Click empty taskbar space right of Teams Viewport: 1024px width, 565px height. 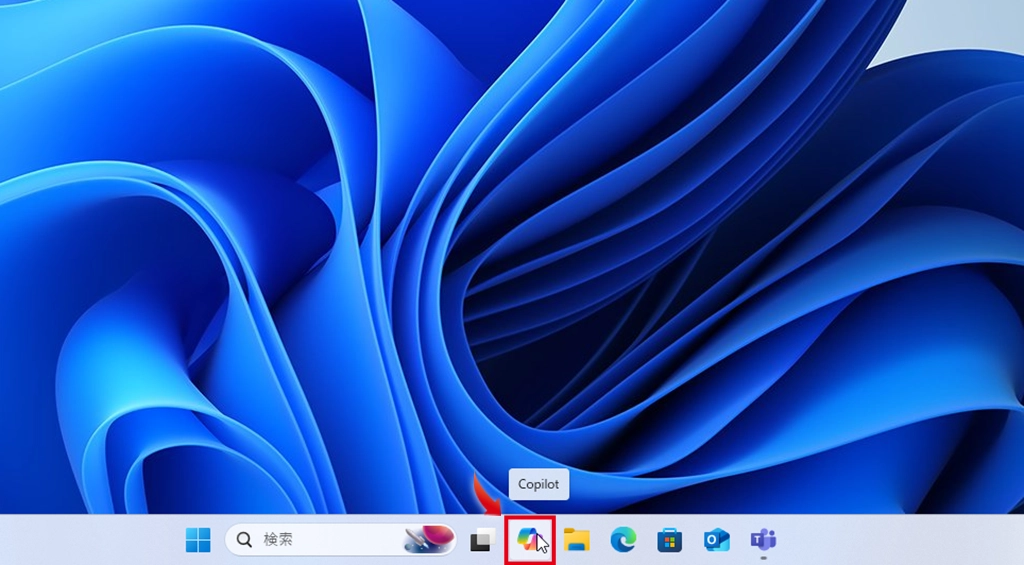[x=900, y=540]
